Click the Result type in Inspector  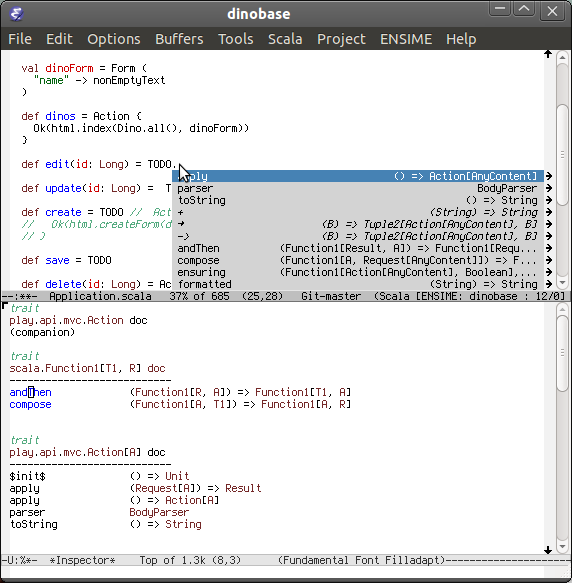243,488
